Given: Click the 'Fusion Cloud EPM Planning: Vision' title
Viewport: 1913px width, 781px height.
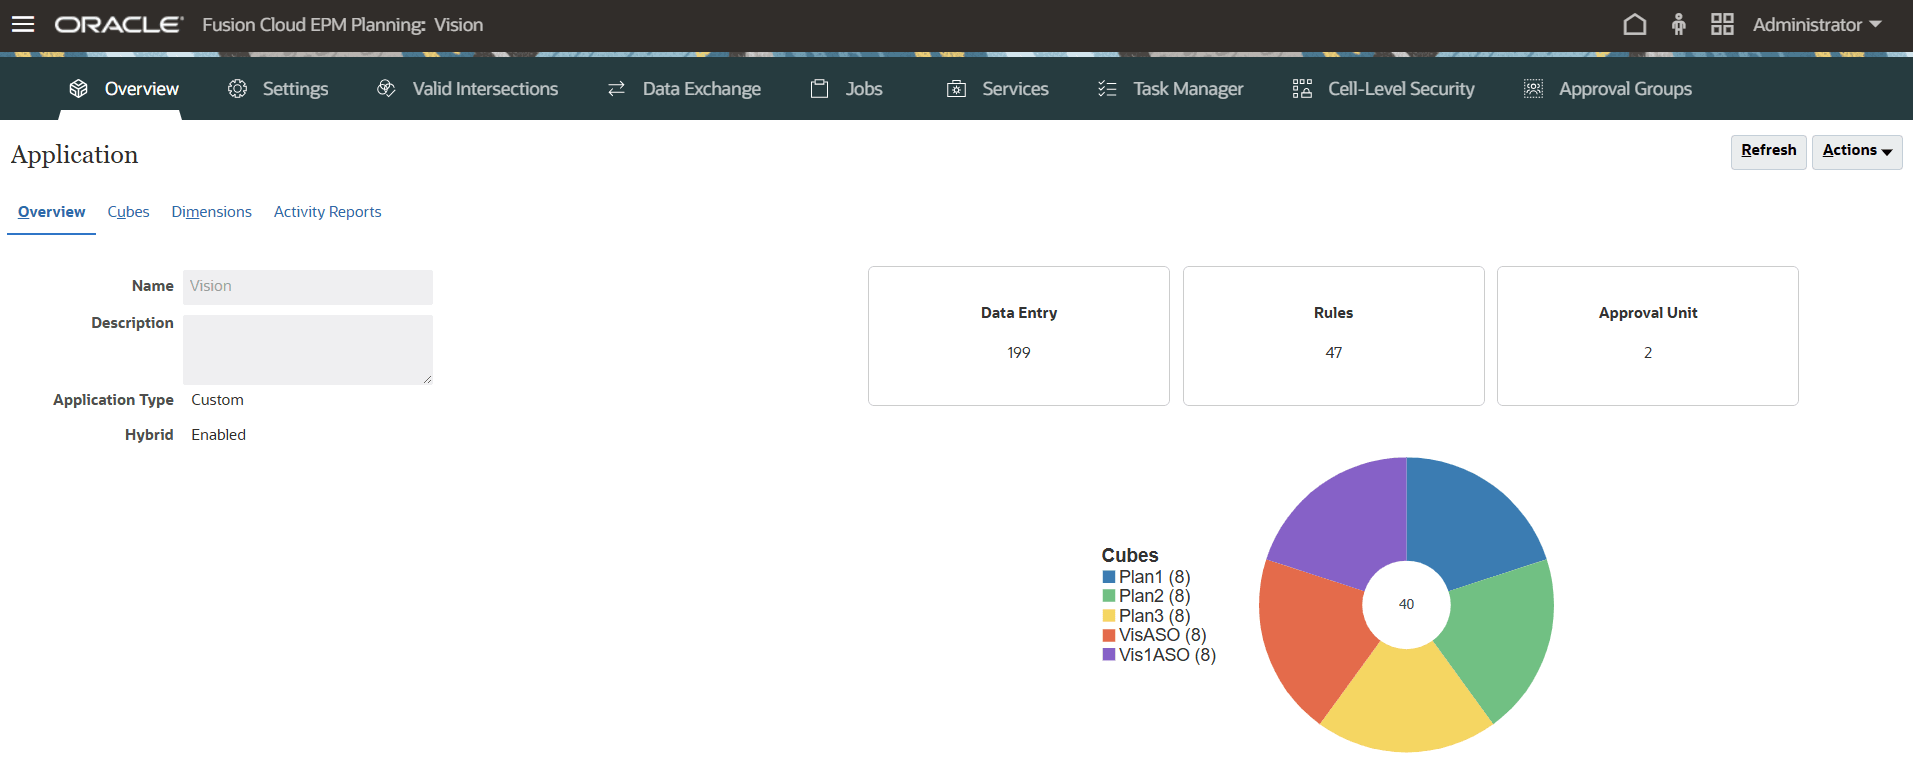Looking at the screenshot, I should [343, 25].
